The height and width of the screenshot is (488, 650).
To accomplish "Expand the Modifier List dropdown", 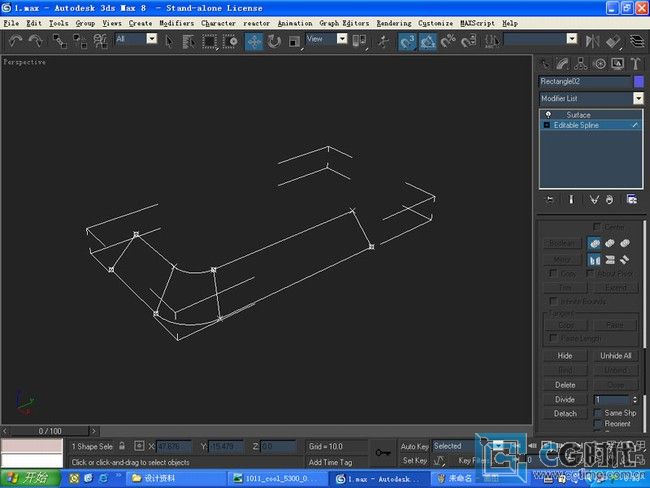I will pos(638,98).
